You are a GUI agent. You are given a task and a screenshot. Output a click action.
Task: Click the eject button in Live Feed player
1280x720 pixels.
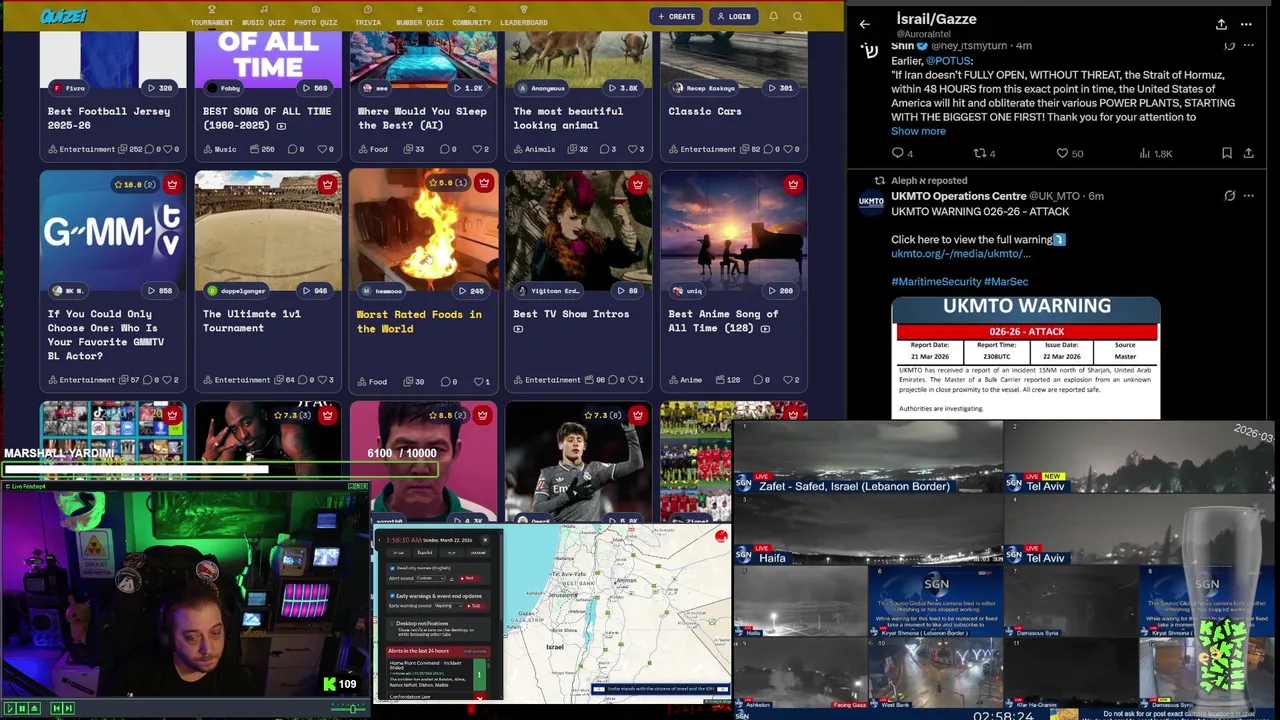[x=35, y=708]
